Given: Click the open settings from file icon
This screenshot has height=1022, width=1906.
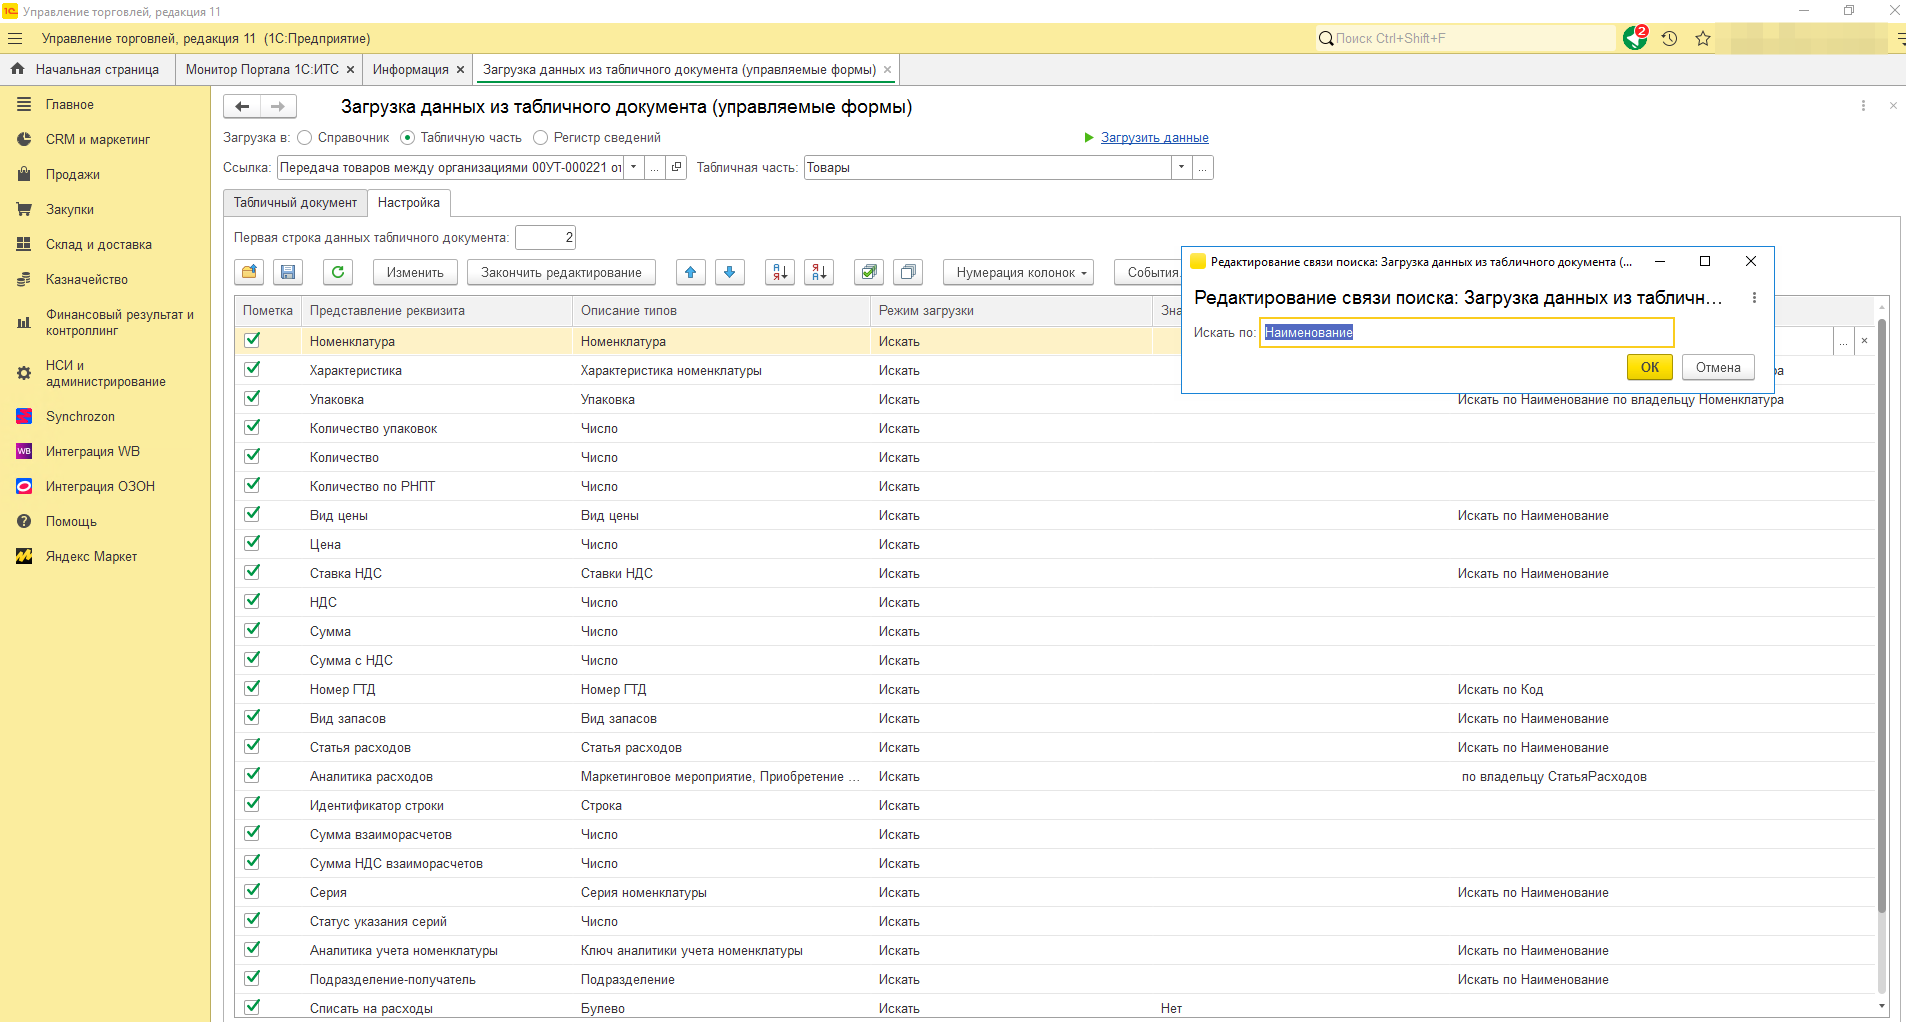Looking at the screenshot, I should (x=249, y=272).
